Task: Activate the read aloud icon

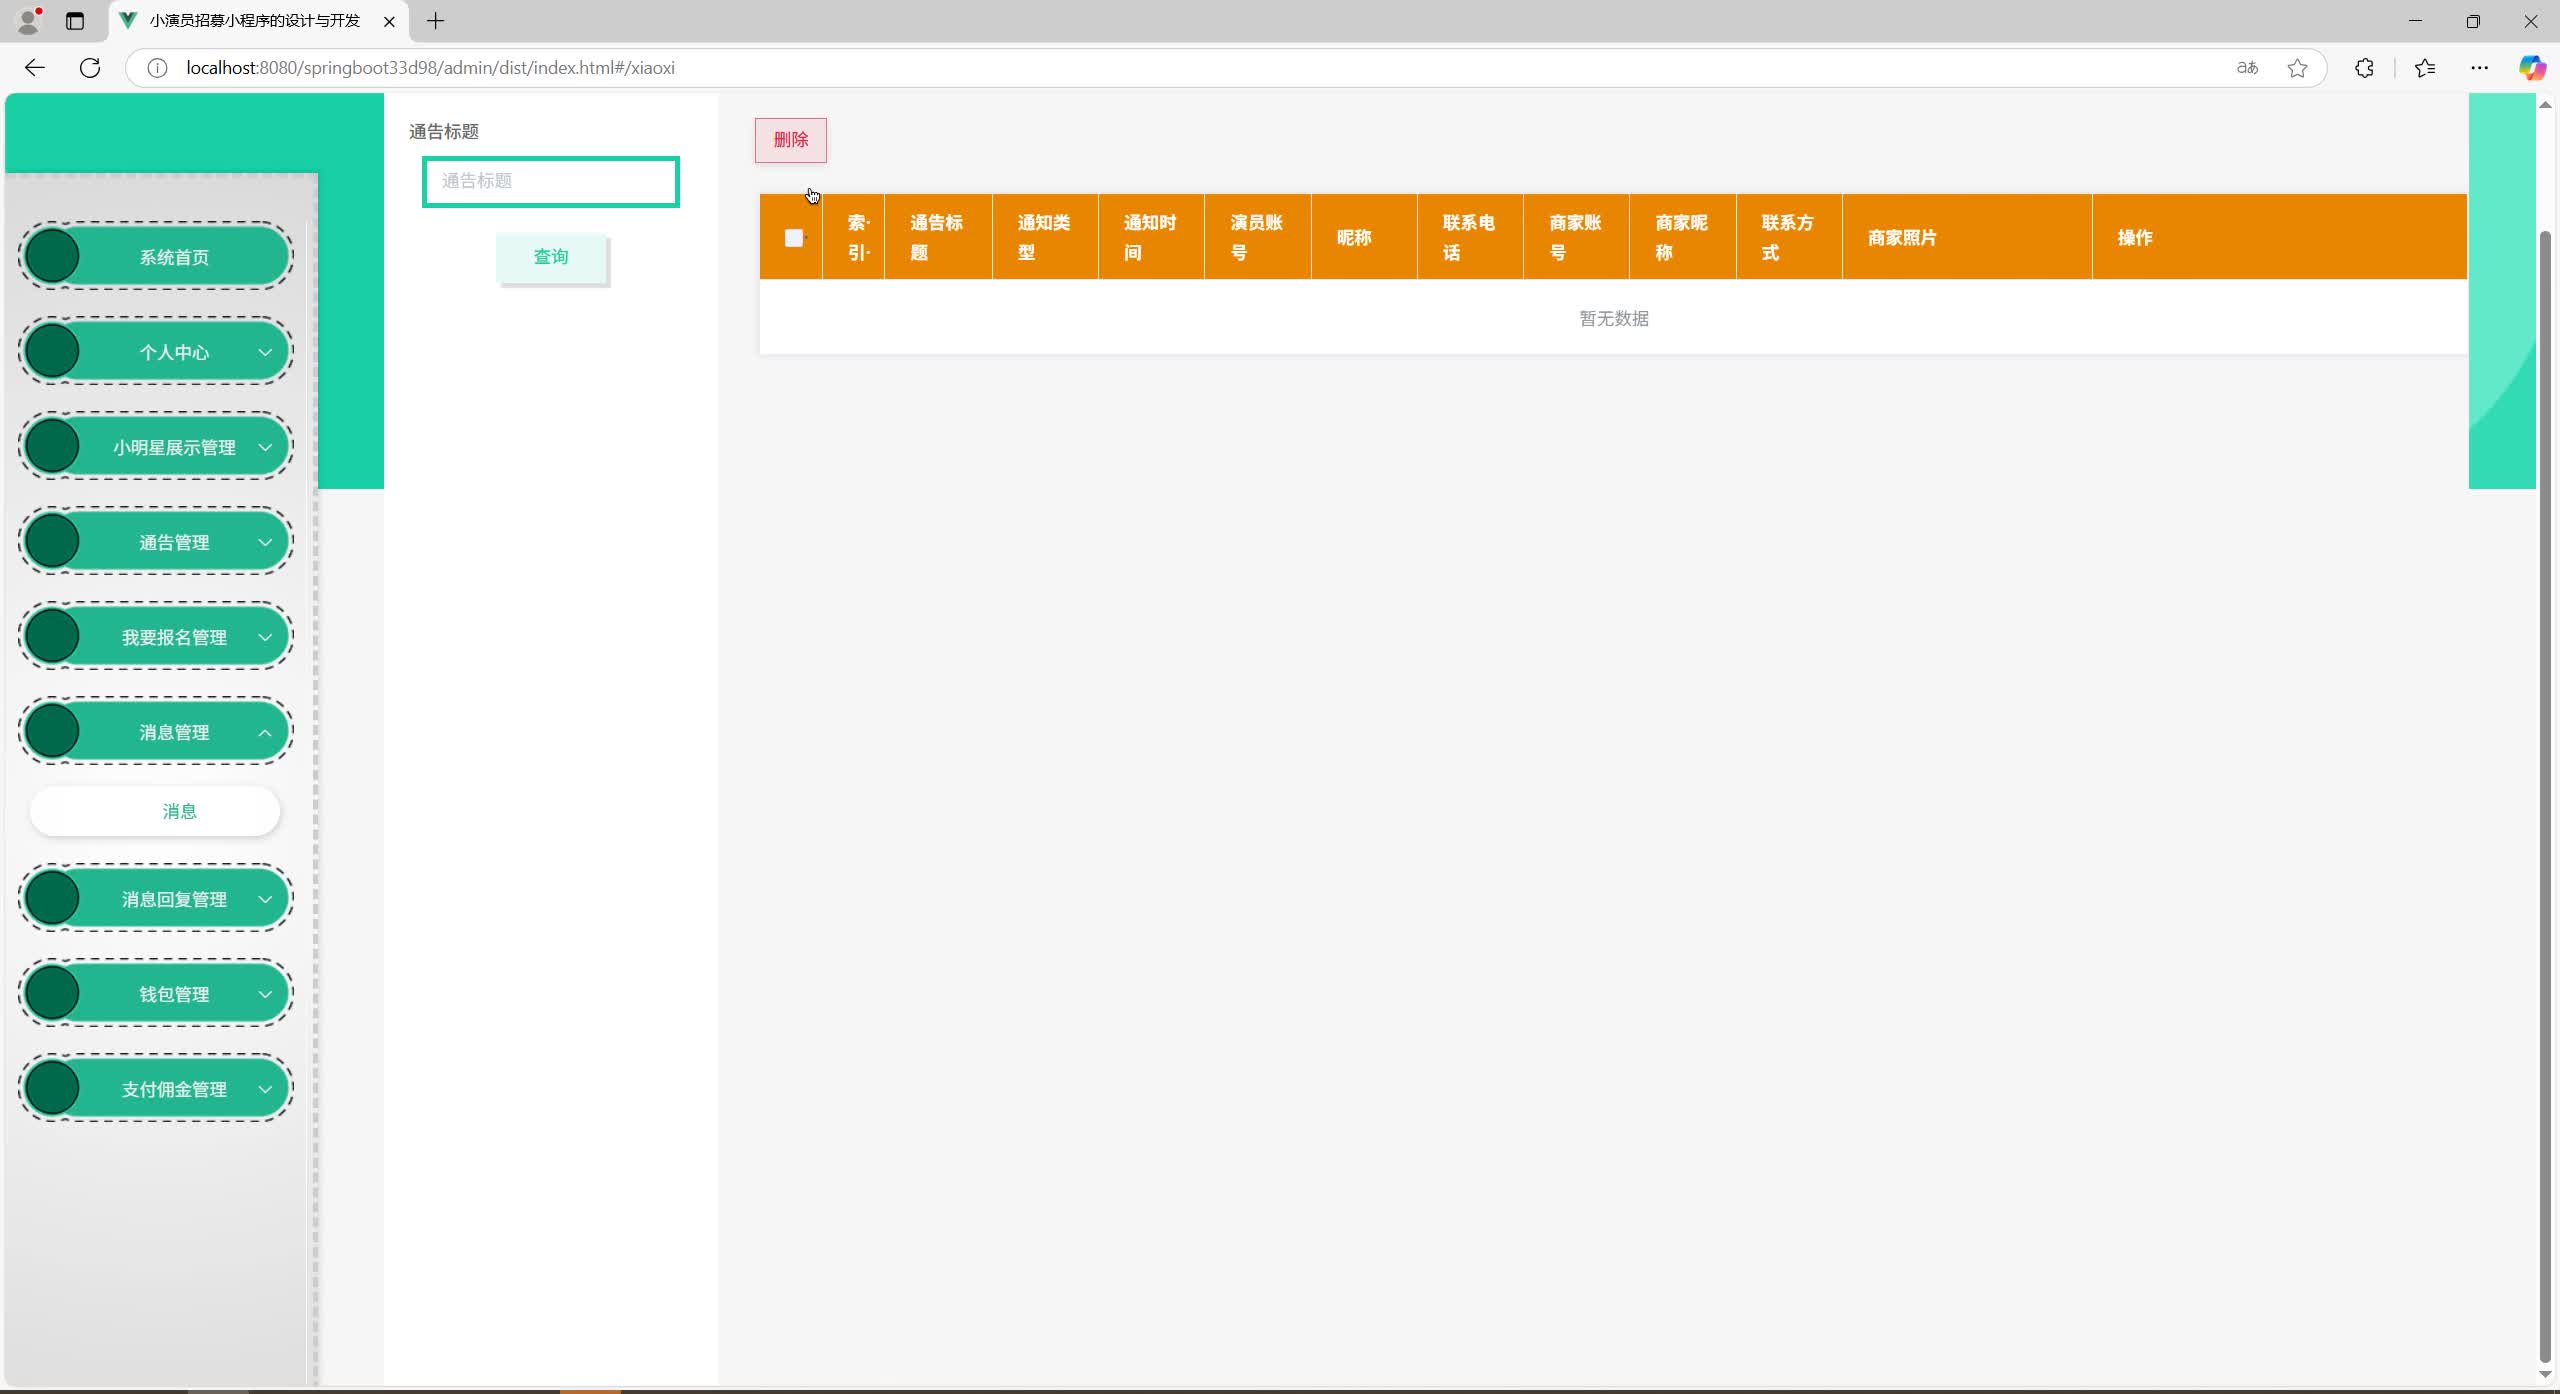Action: (x=2245, y=67)
